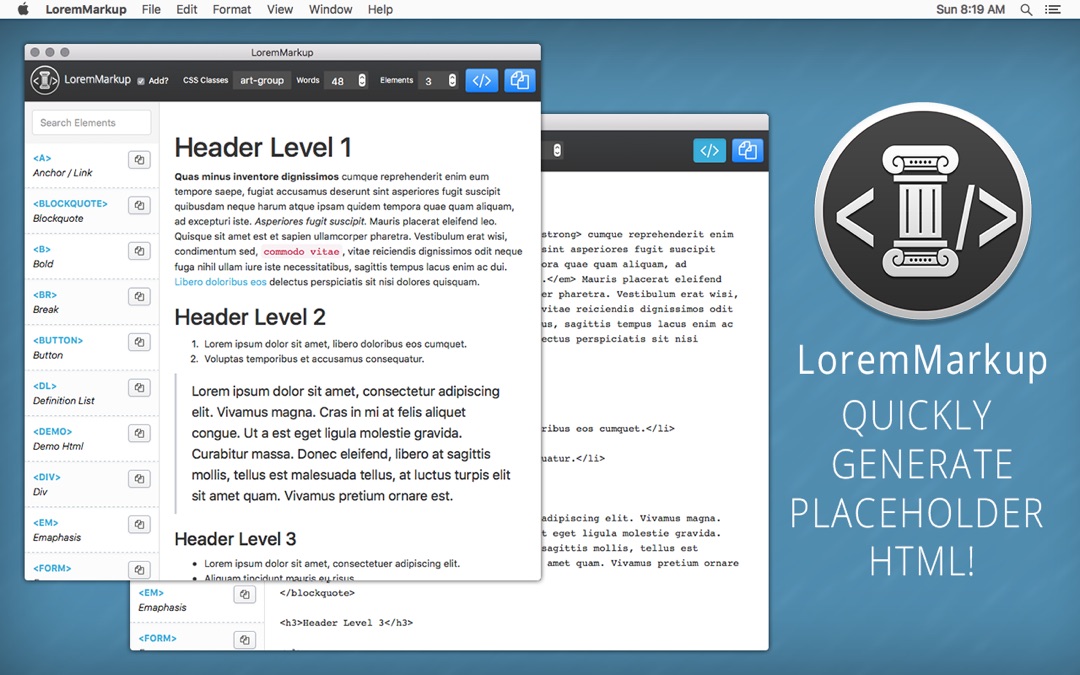The width and height of the screenshot is (1080, 675).
Task: Open the Edit menu
Action: tap(187, 10)
